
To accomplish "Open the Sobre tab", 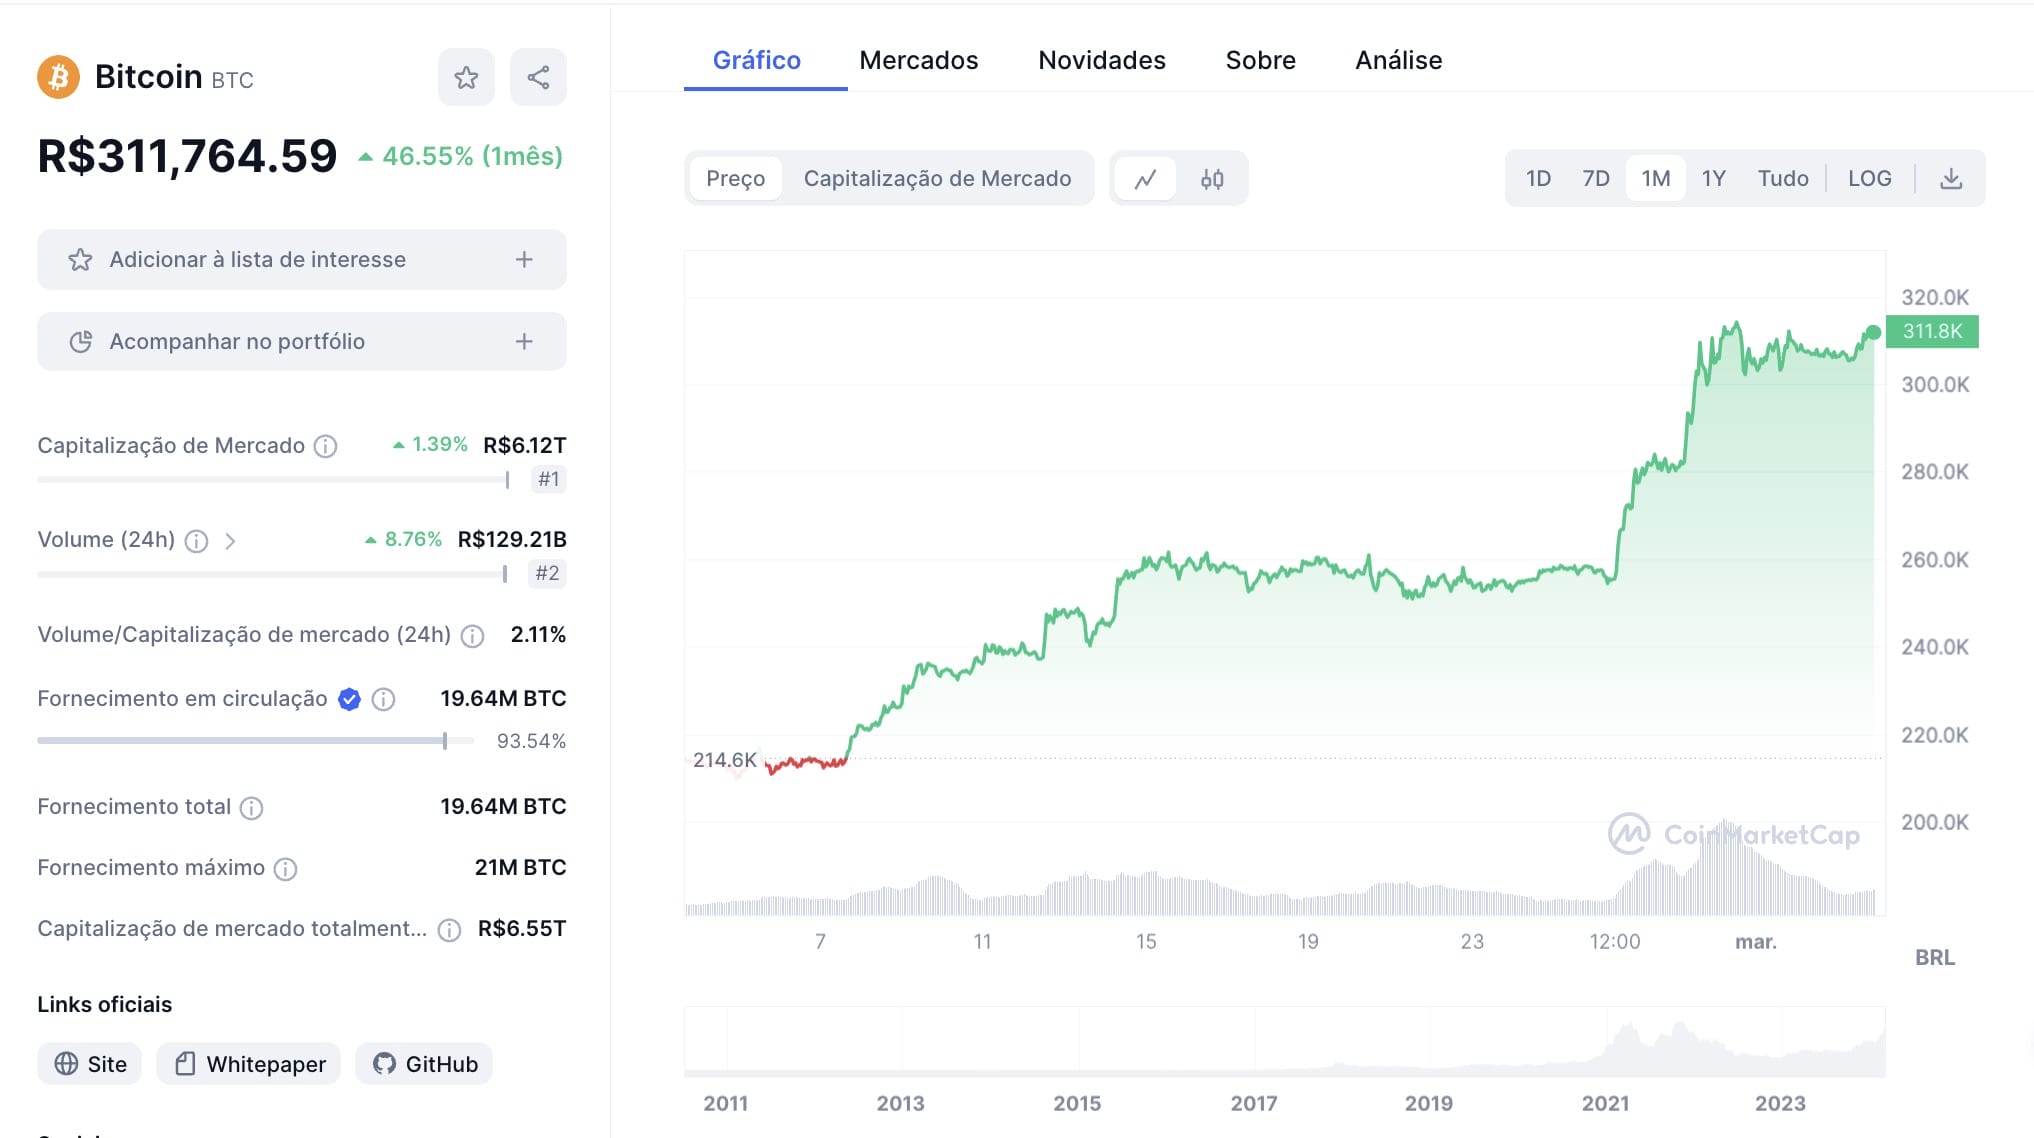I will [x=1261, y=60].
